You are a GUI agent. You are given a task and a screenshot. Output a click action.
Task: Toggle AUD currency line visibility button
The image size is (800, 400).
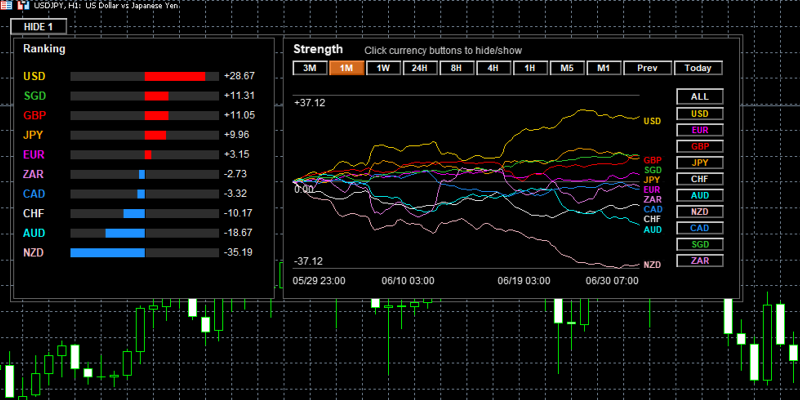699,195
